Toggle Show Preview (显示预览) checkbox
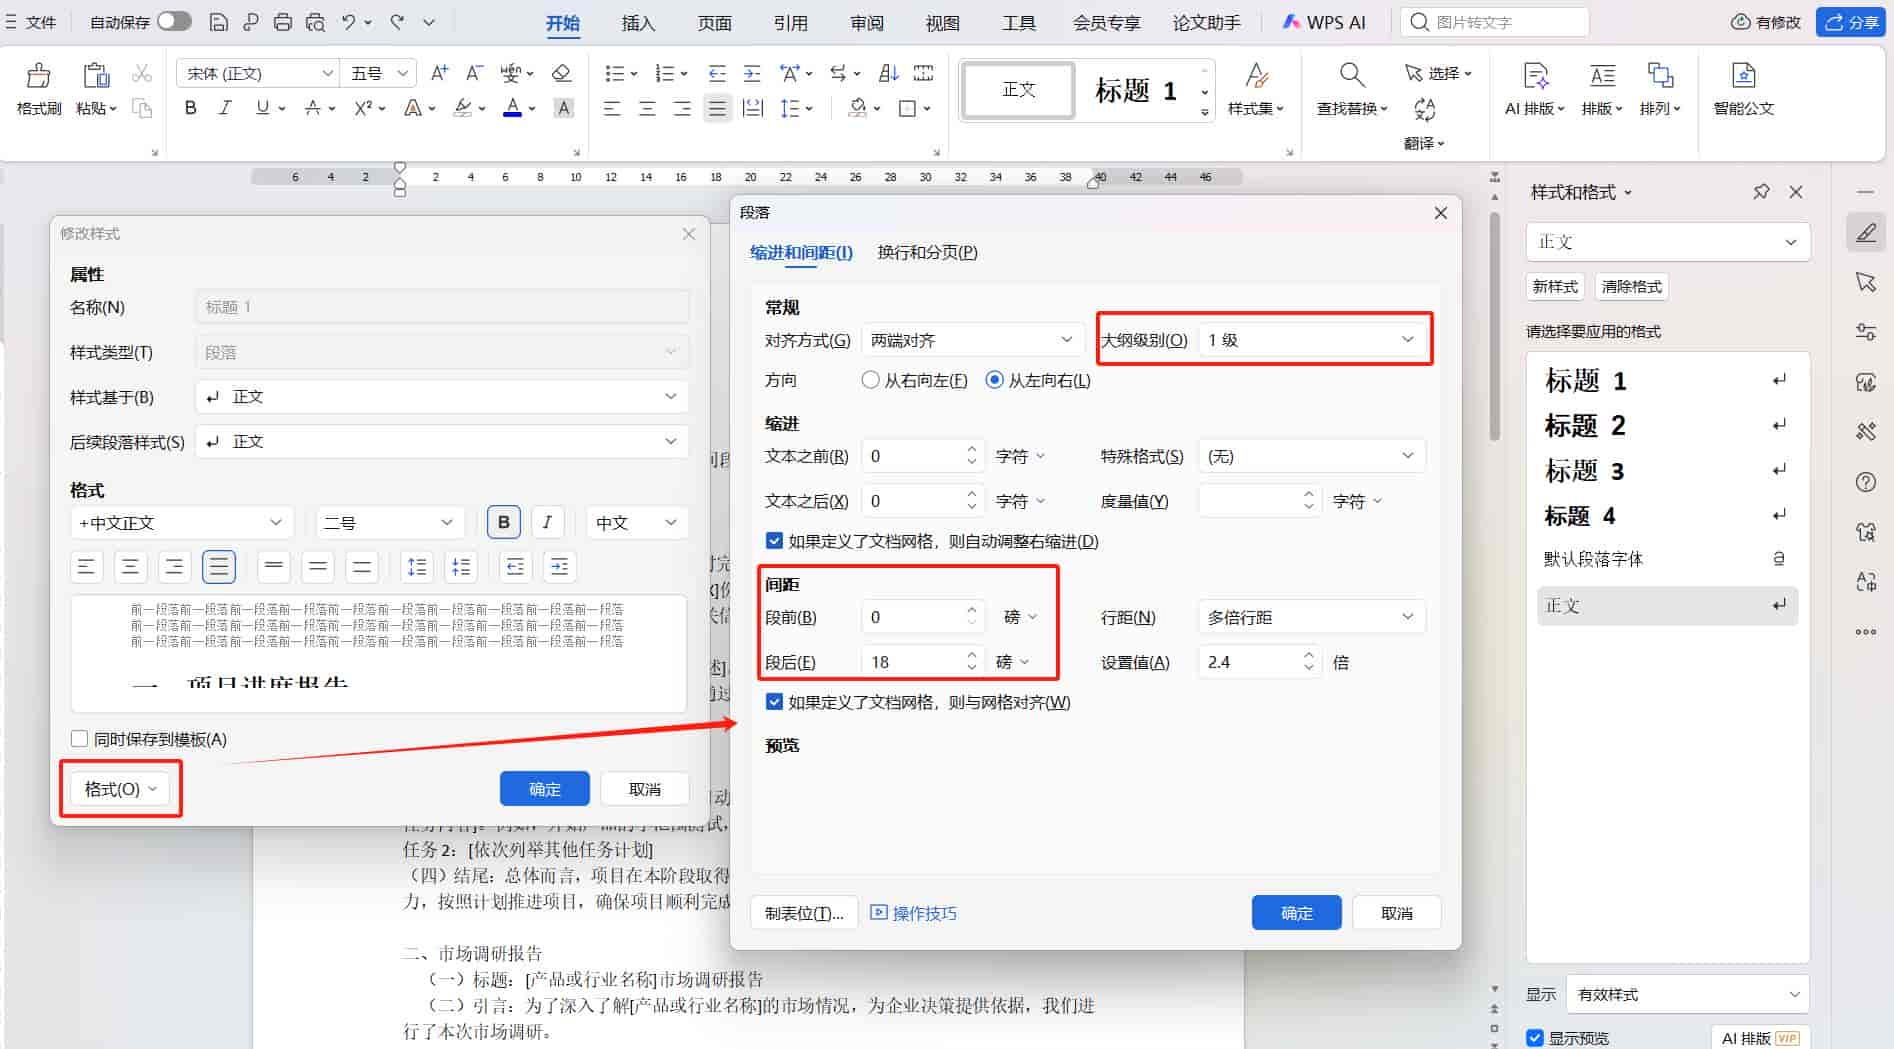 1535,1038
